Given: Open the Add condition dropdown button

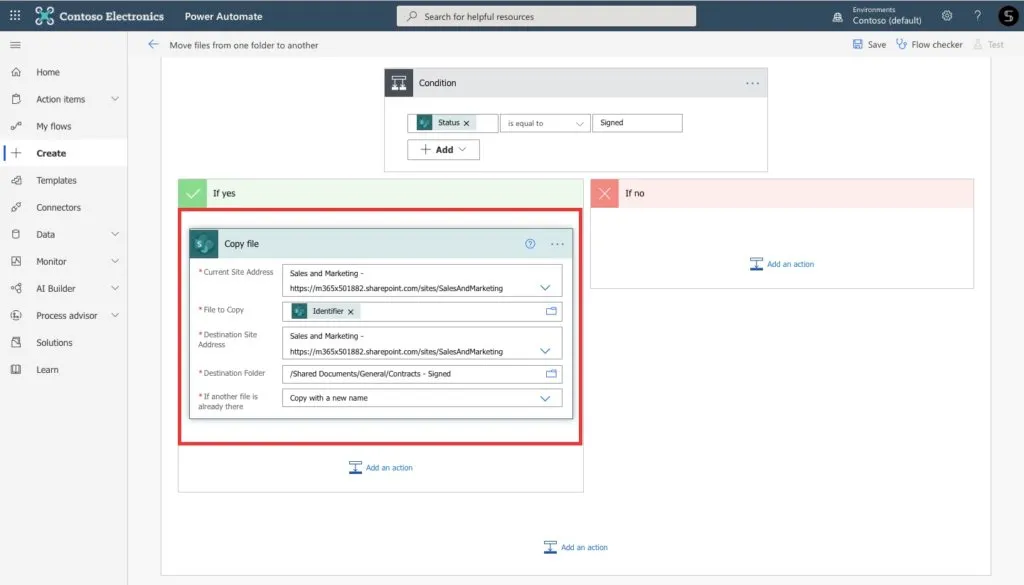Looking at the screenshot, I should (x=443, y=150).
